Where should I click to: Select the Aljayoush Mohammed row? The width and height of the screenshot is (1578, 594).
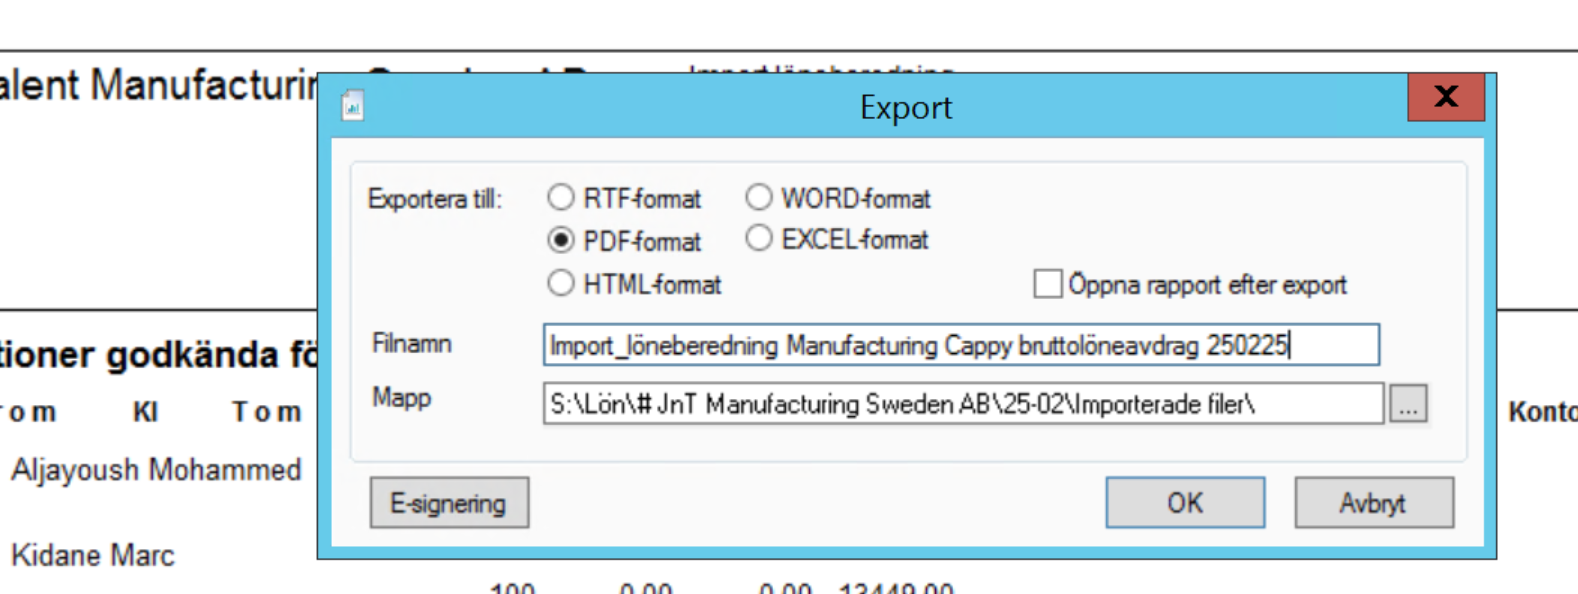click(156, 470)
